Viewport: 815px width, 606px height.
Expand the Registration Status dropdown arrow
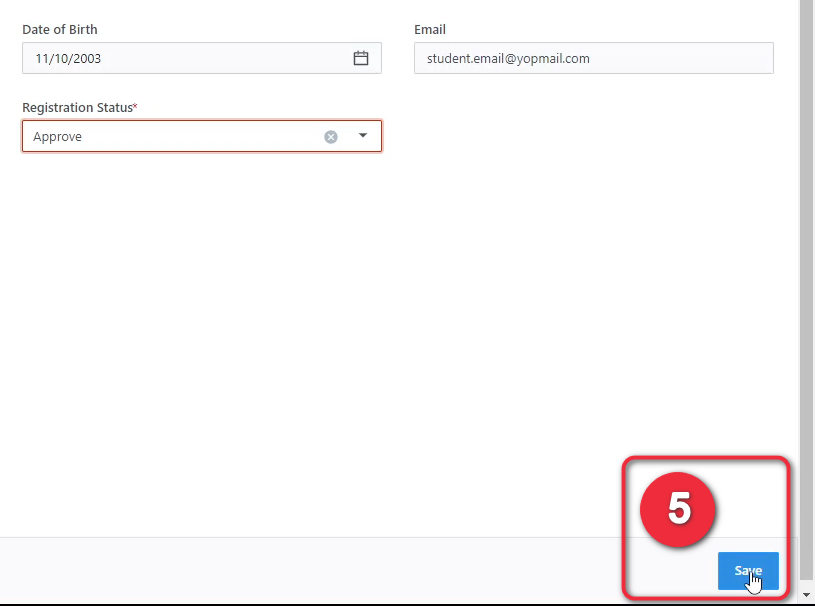click(363, 136)
